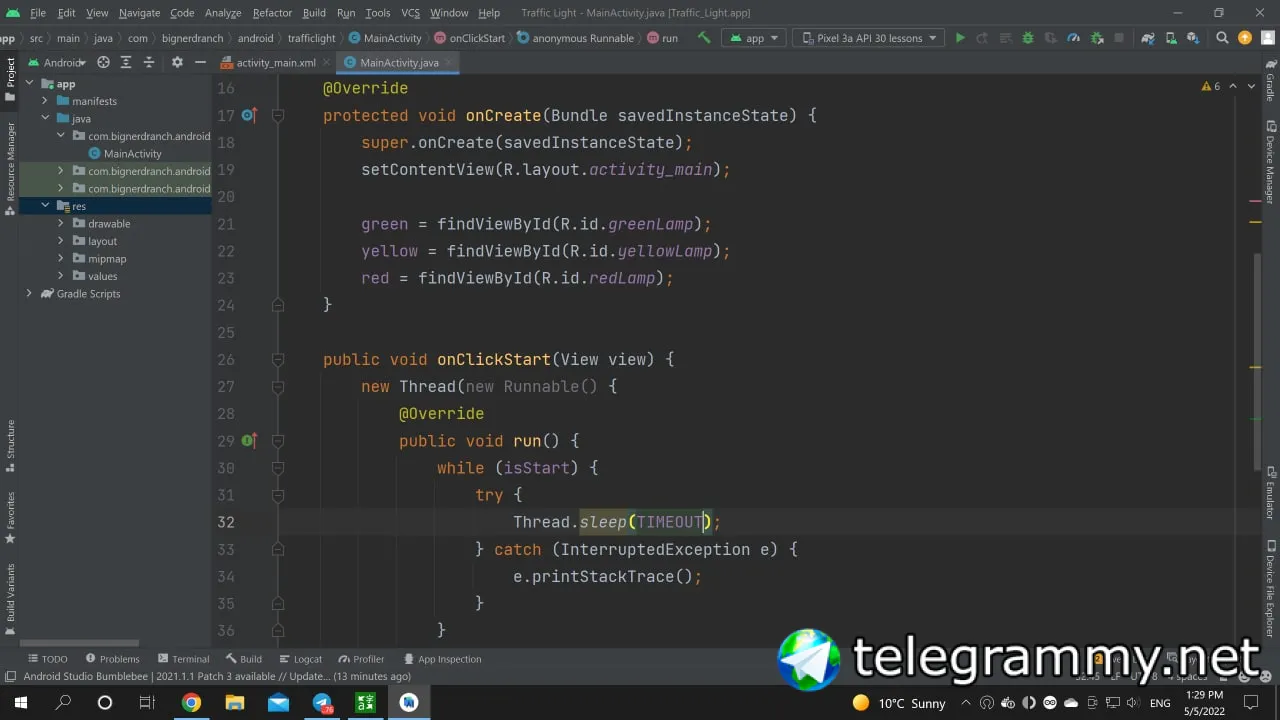Viewport: 1280px width, 720px height.
Task: Click Select Opened File target icon
Action: [103, 62]
